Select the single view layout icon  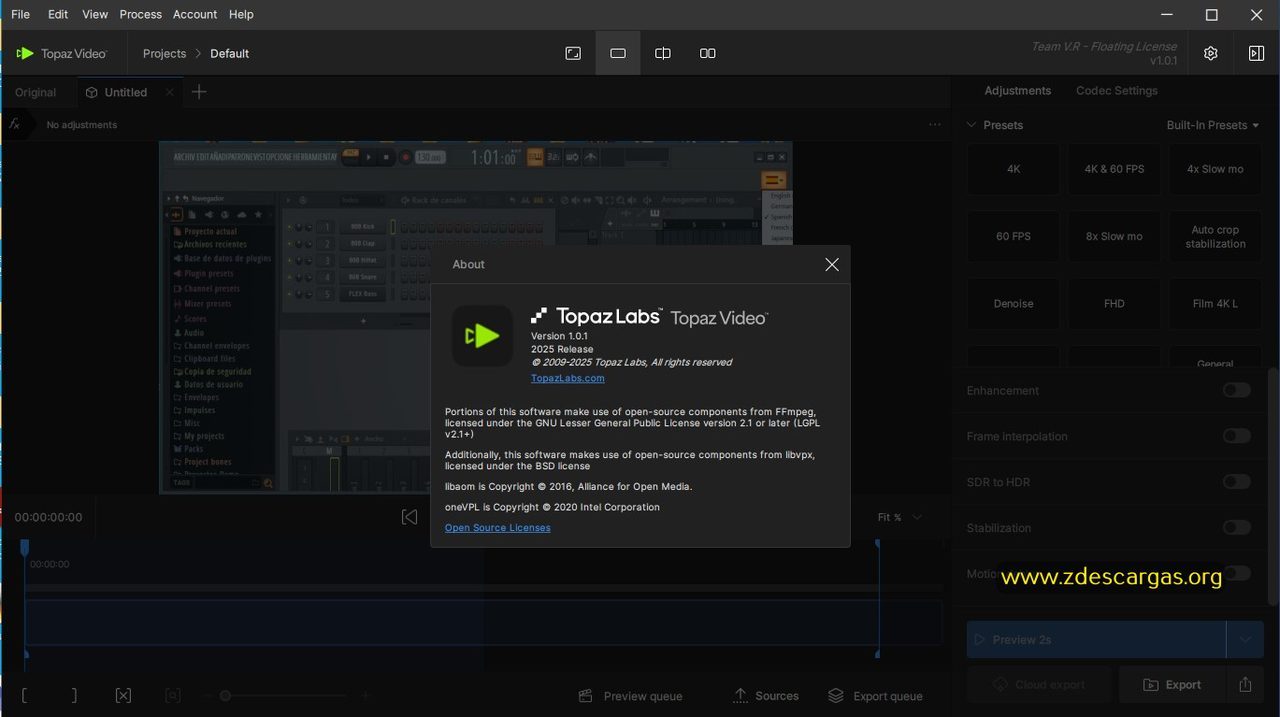coord(618,53)
